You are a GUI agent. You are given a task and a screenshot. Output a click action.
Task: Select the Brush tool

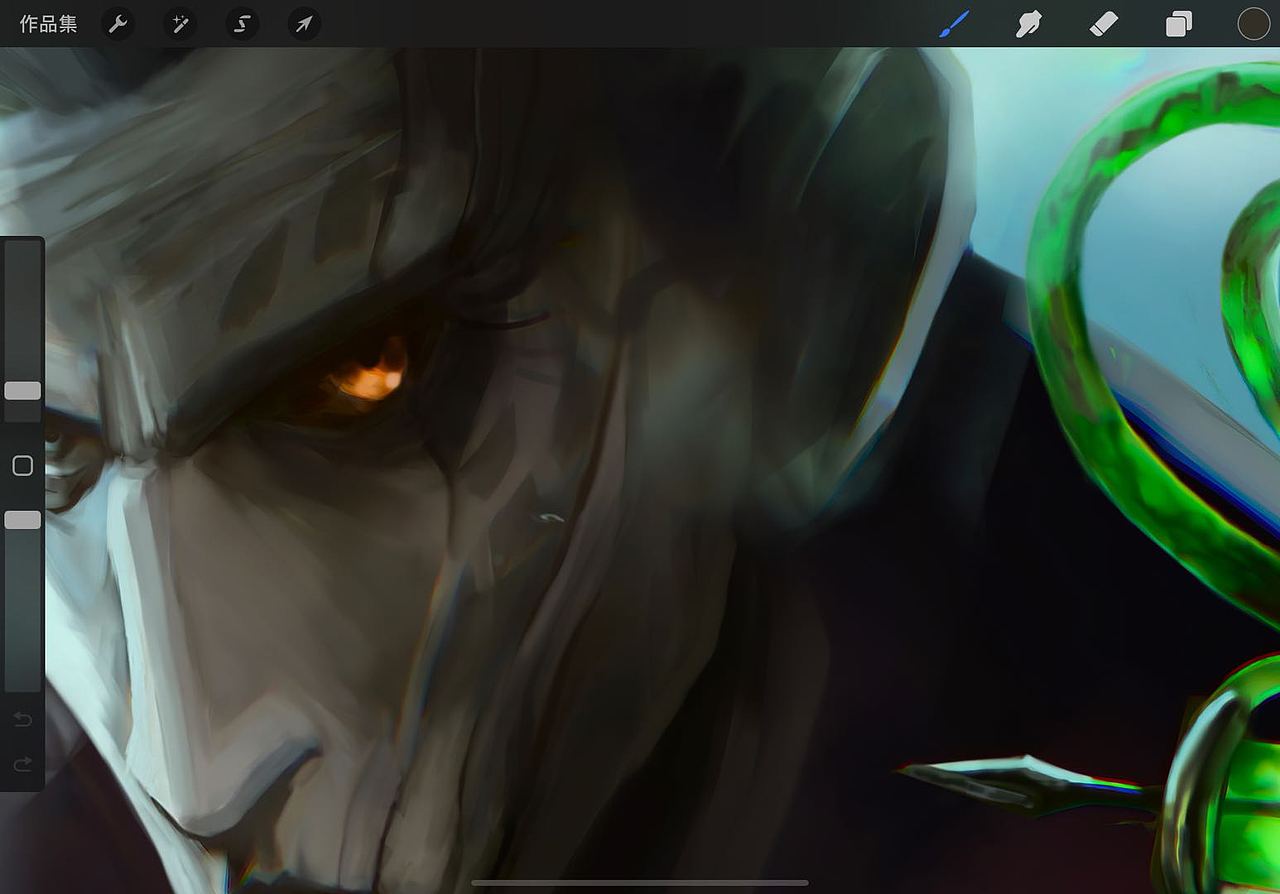954,24
